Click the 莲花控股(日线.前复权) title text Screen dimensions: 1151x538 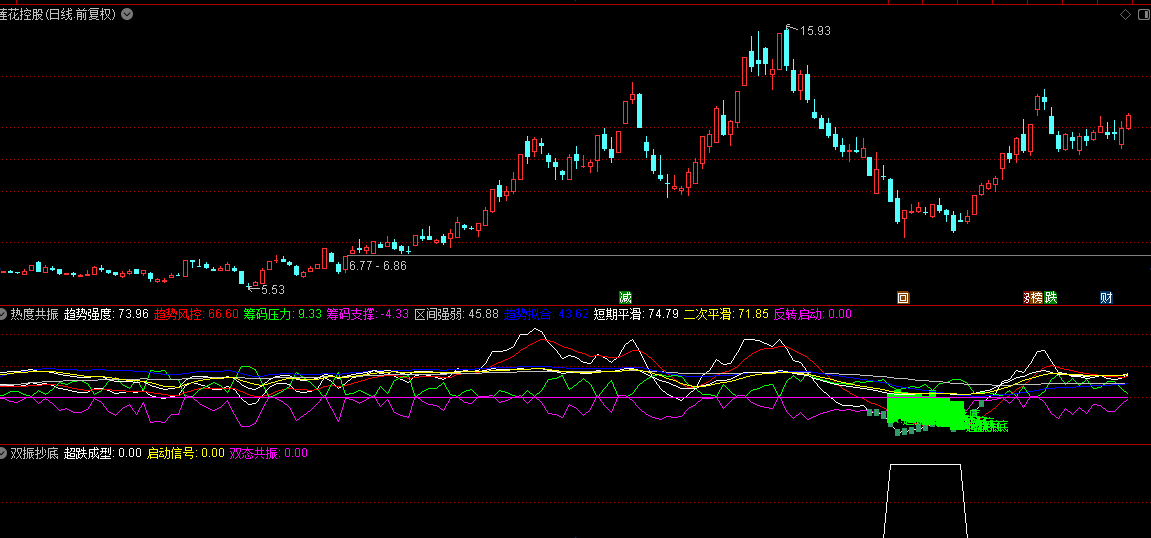58,14
